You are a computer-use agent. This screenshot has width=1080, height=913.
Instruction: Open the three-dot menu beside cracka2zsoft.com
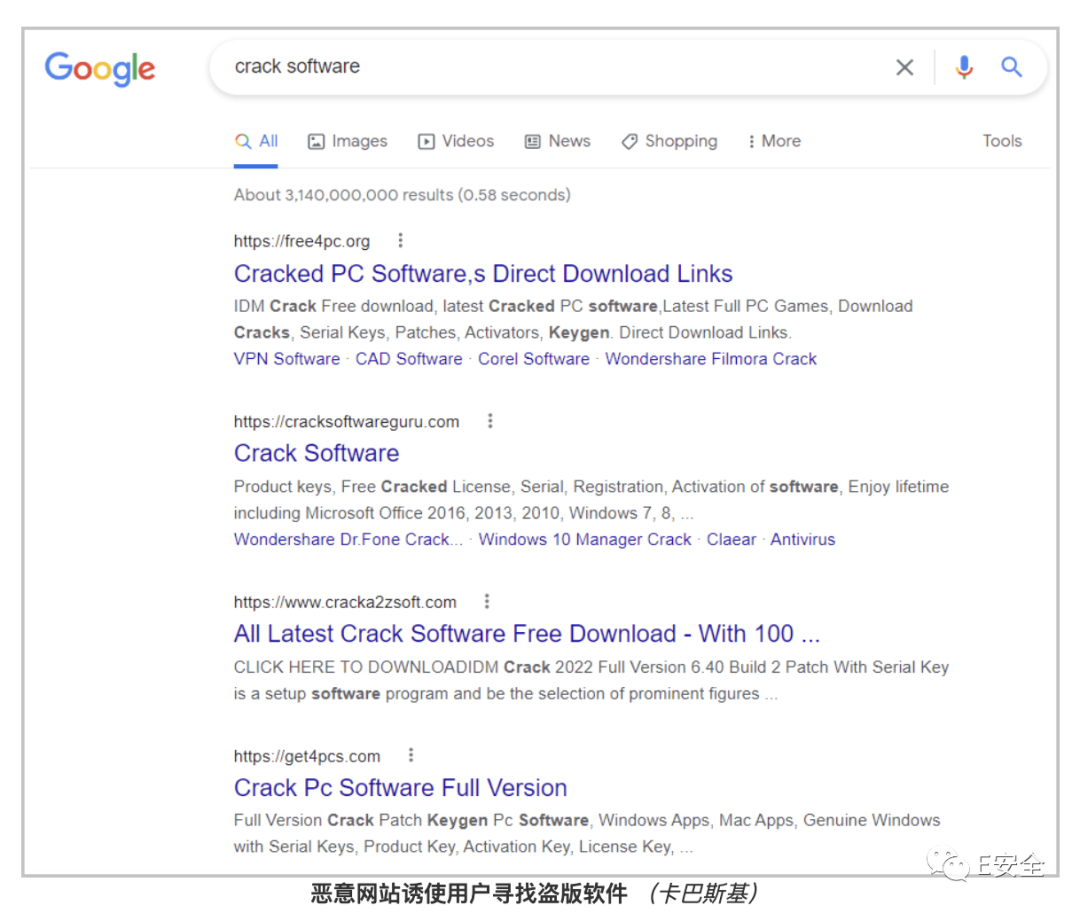pyautogui.click(x=487, y=602)
